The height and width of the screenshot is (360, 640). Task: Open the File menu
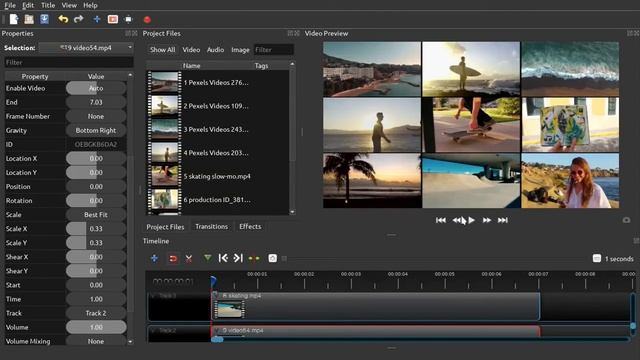(x=10, y=5)
